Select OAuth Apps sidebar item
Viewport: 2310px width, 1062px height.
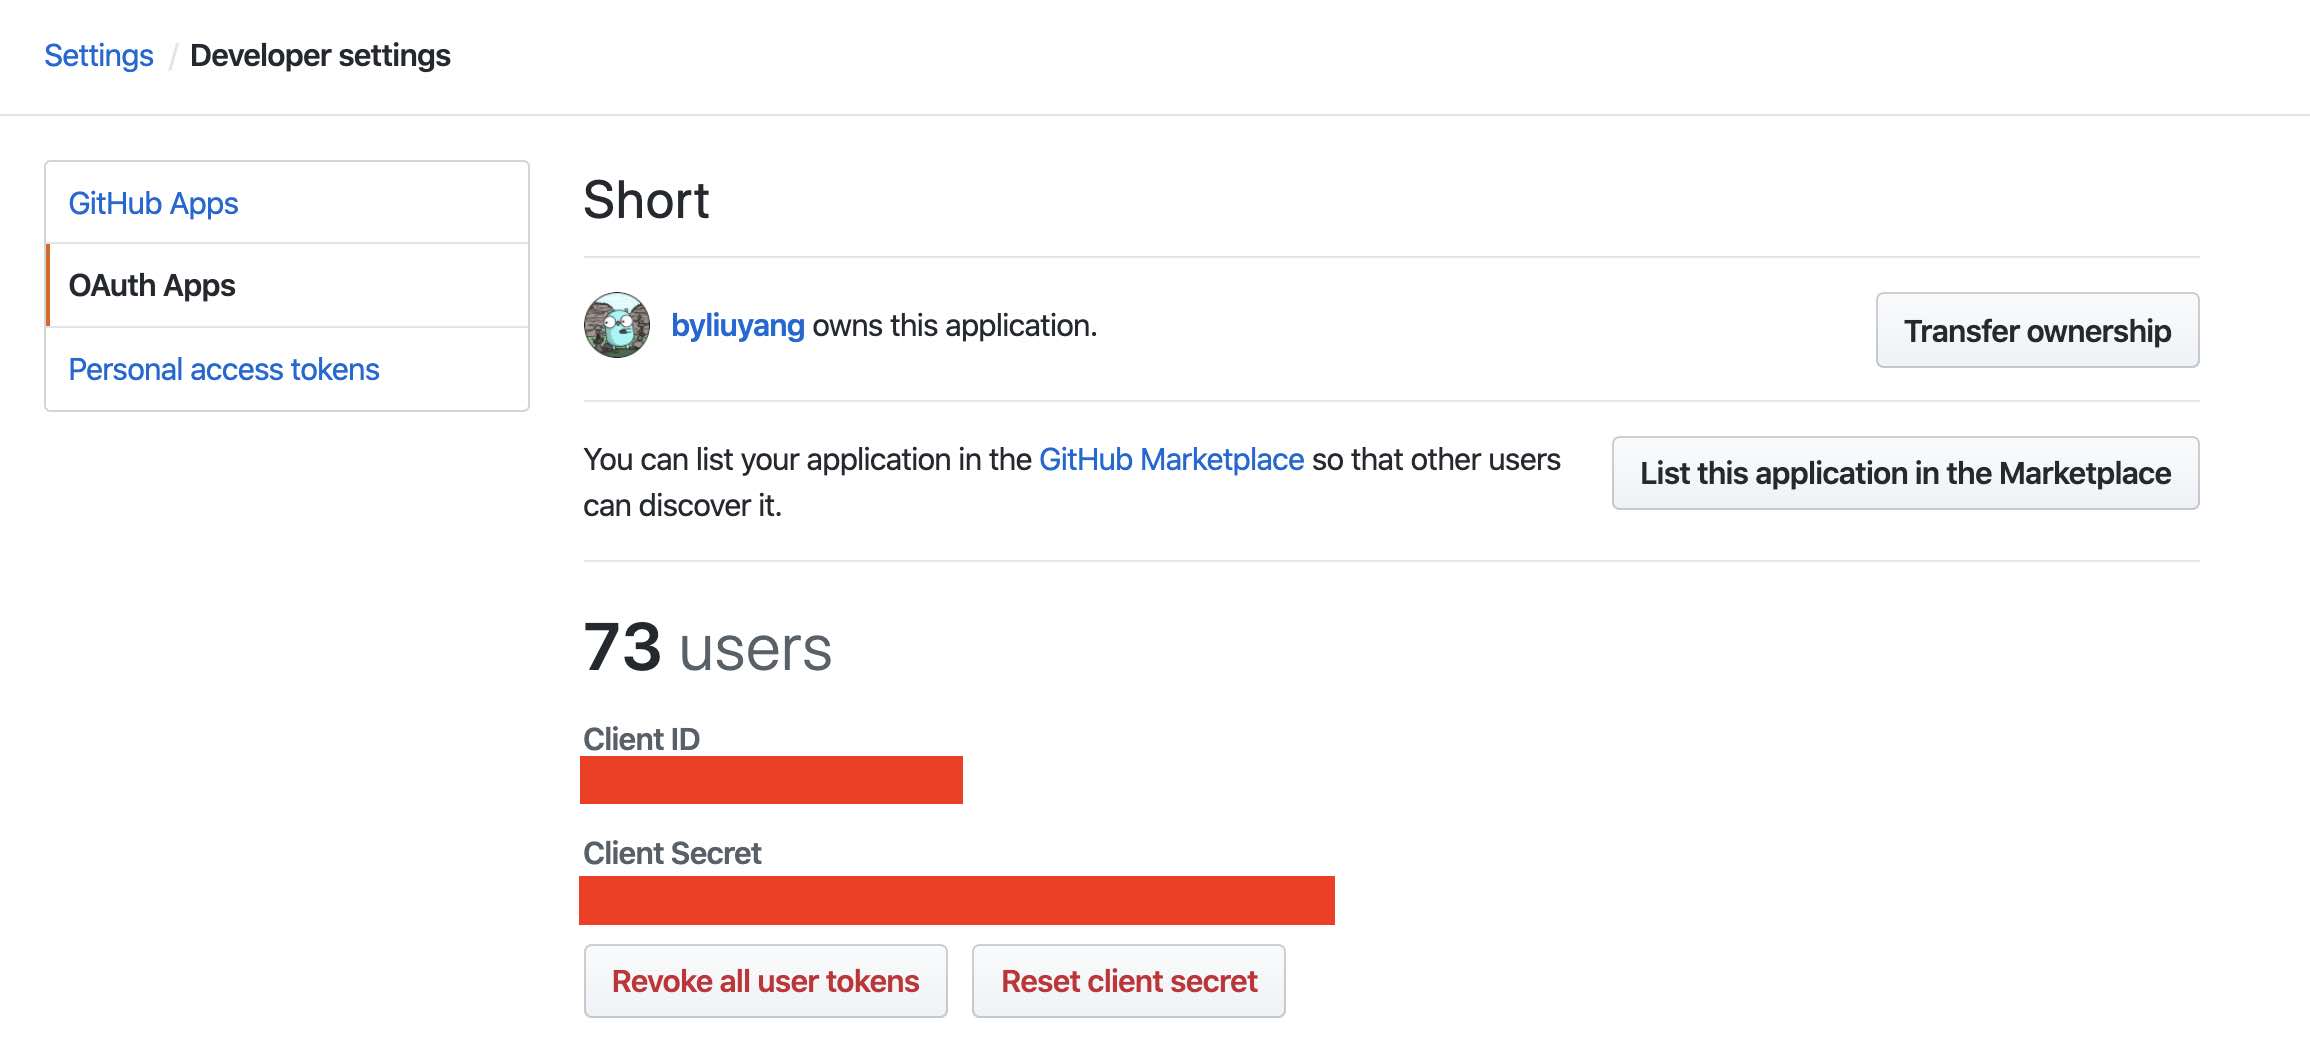(287, 286)
